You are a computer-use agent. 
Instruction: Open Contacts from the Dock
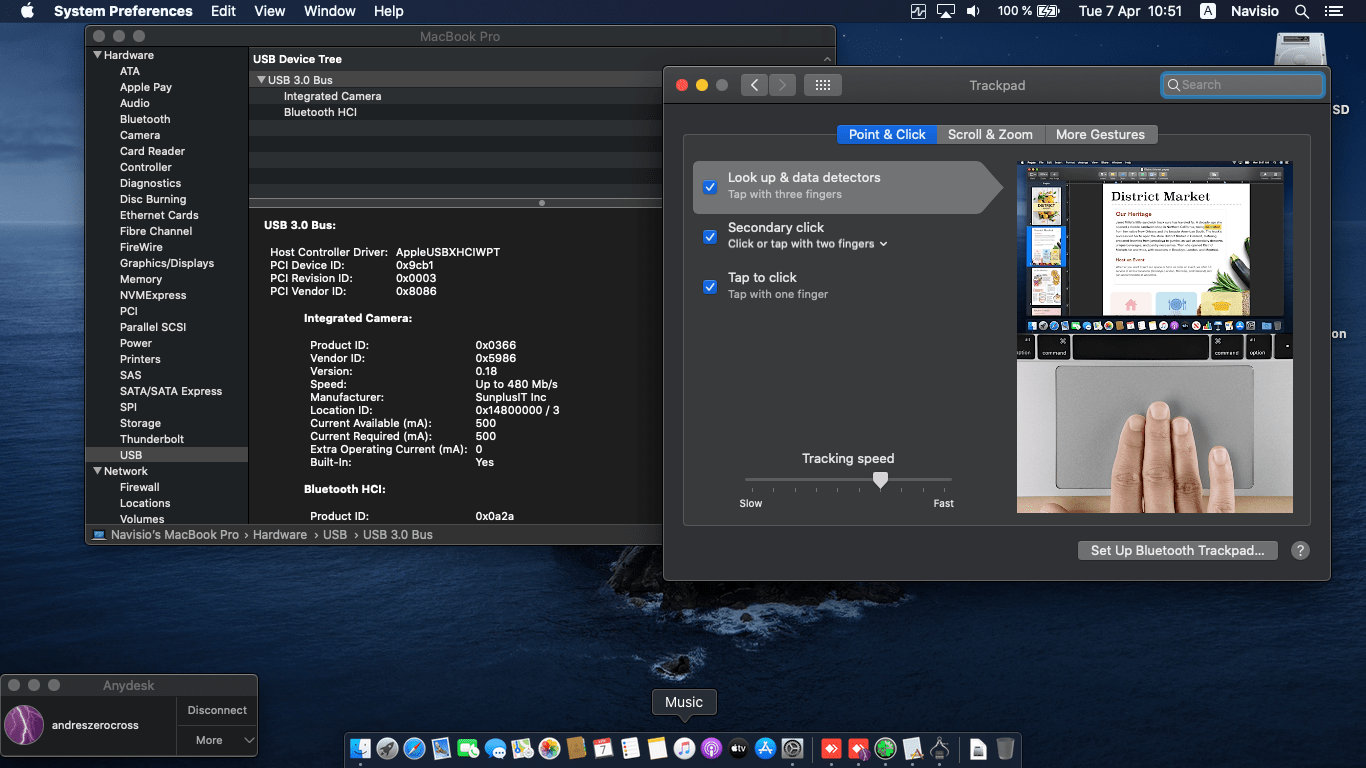(x=576, y=748)
